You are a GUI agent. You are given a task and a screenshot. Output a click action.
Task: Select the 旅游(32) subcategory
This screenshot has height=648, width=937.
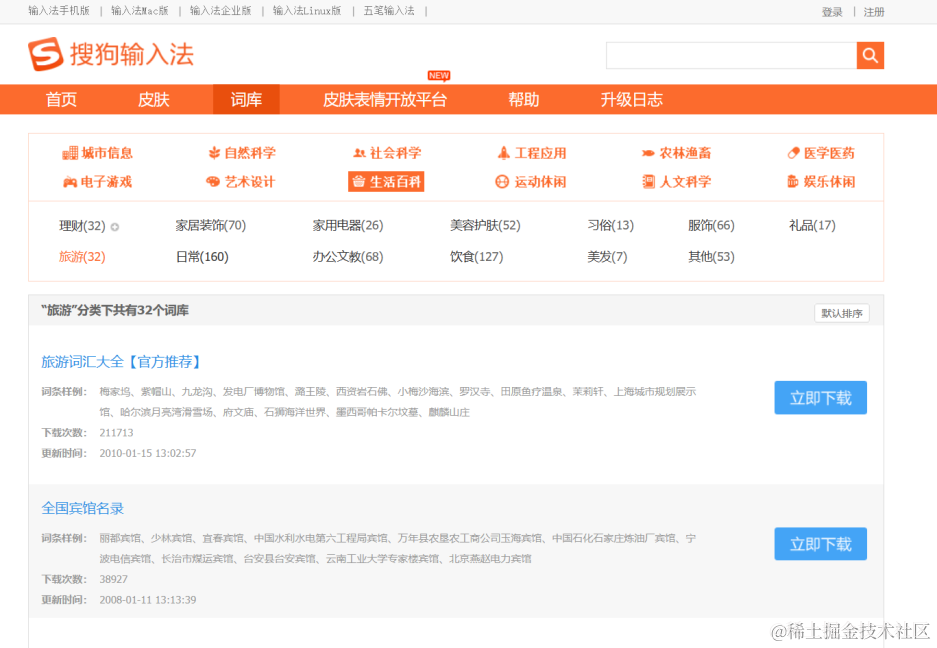coord(82,256)
